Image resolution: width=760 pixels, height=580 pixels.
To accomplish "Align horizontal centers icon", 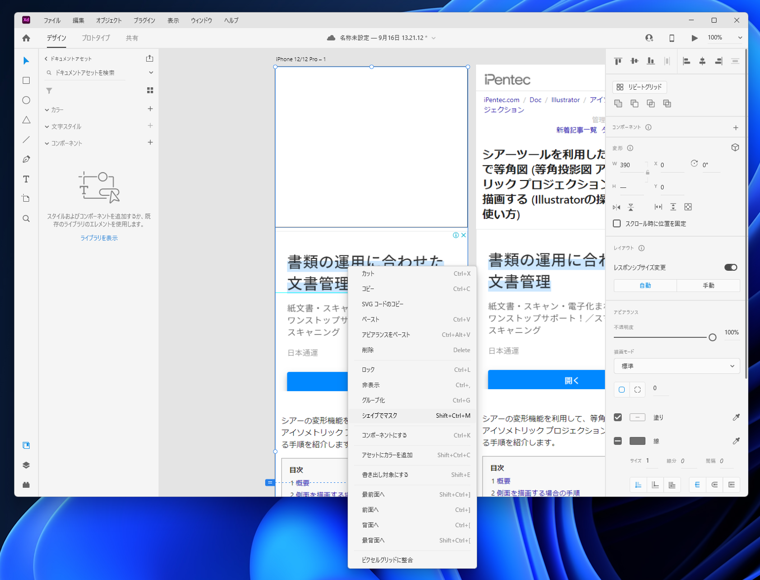I will click(x=702, y=61).
